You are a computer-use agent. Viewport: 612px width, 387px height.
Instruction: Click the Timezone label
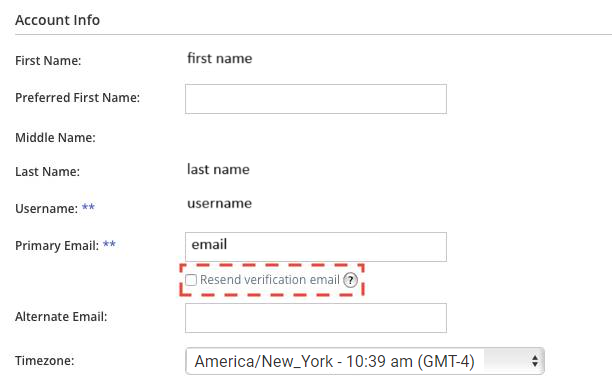coord(44,360)
